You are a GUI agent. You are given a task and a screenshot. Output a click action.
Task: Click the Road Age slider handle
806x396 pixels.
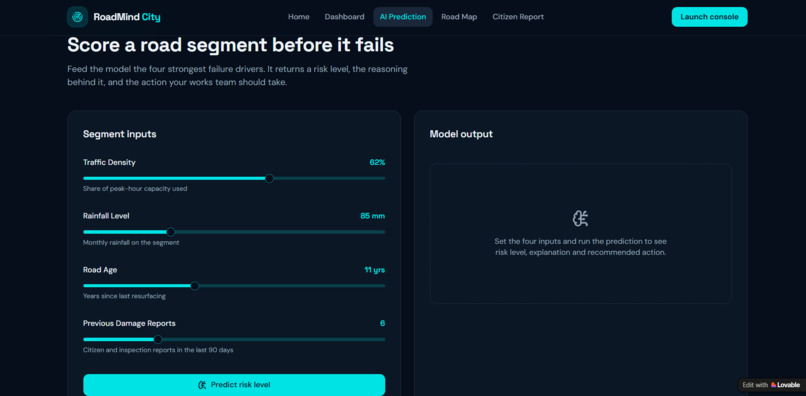pos(195,285)
